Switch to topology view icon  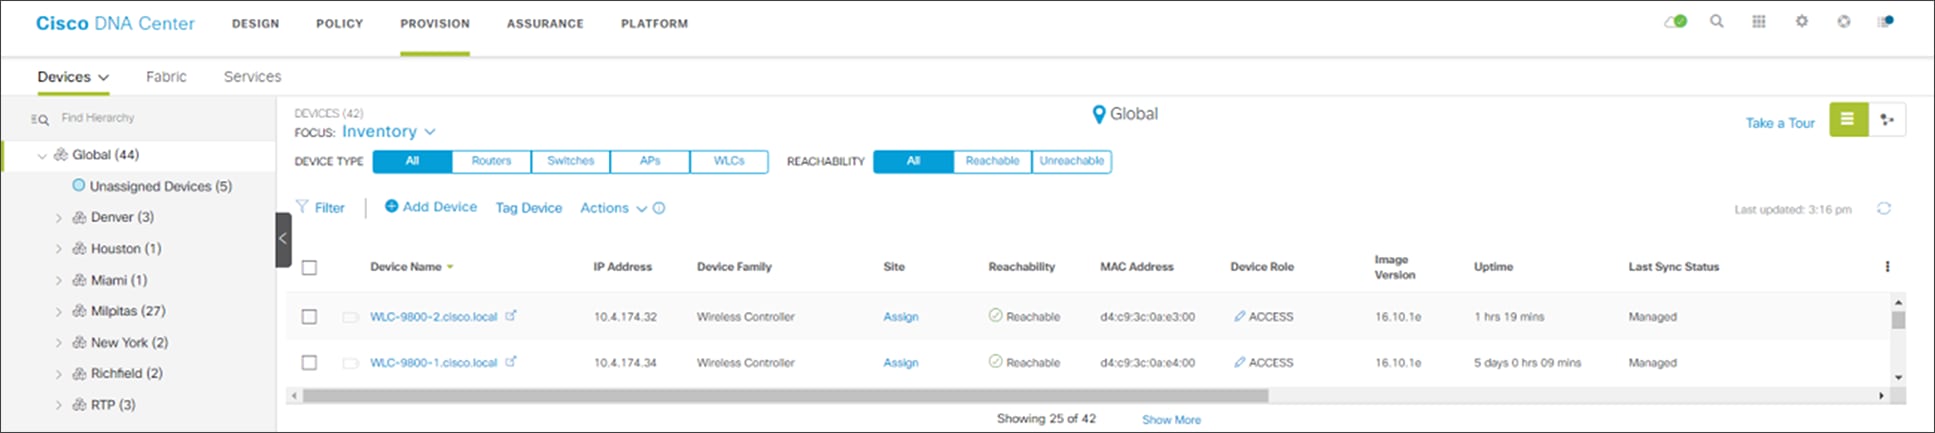click(x=1887, y=120)
